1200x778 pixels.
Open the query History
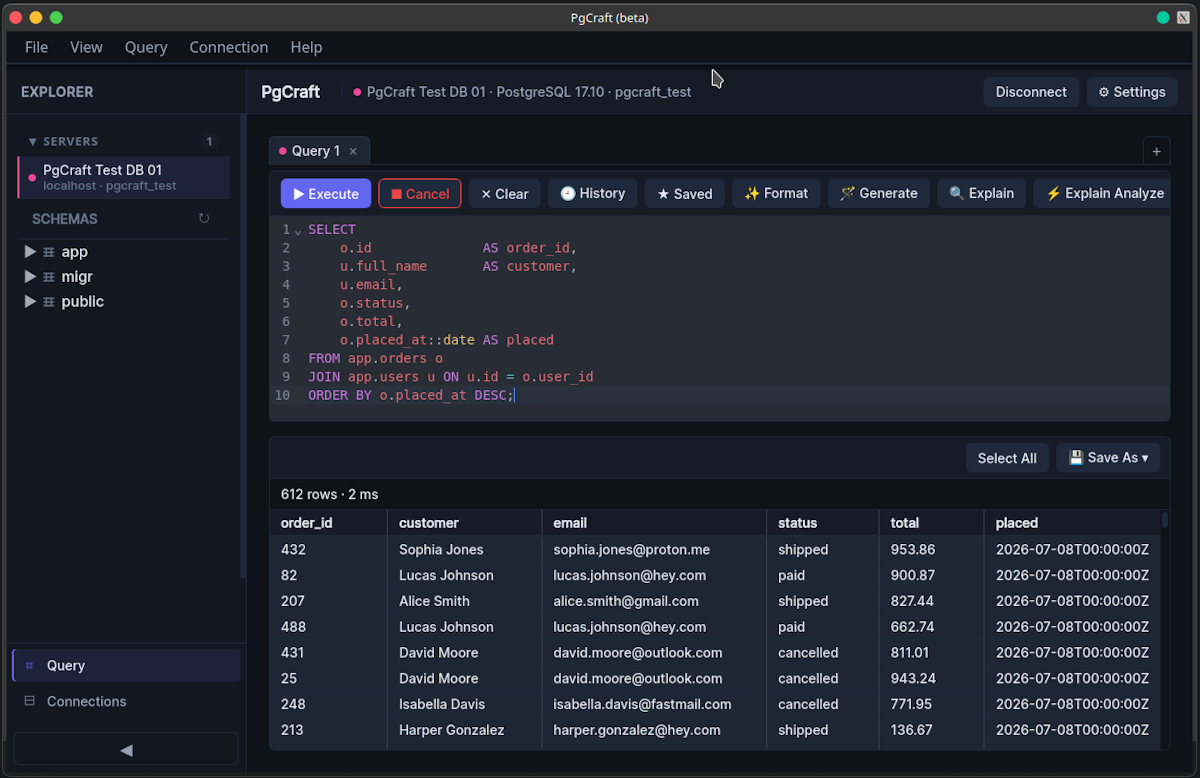click(593, 194)
